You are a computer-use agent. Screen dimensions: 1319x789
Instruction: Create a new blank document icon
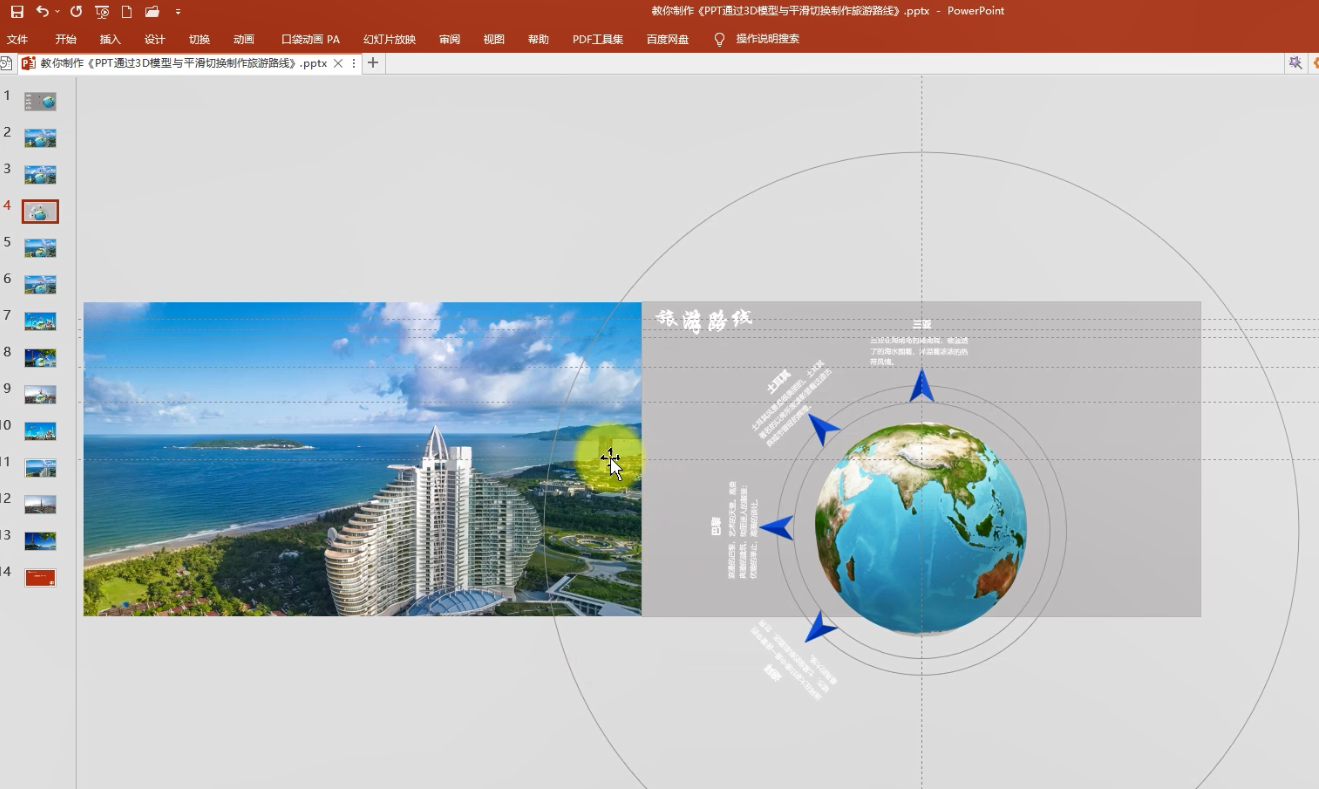point(127,11)
